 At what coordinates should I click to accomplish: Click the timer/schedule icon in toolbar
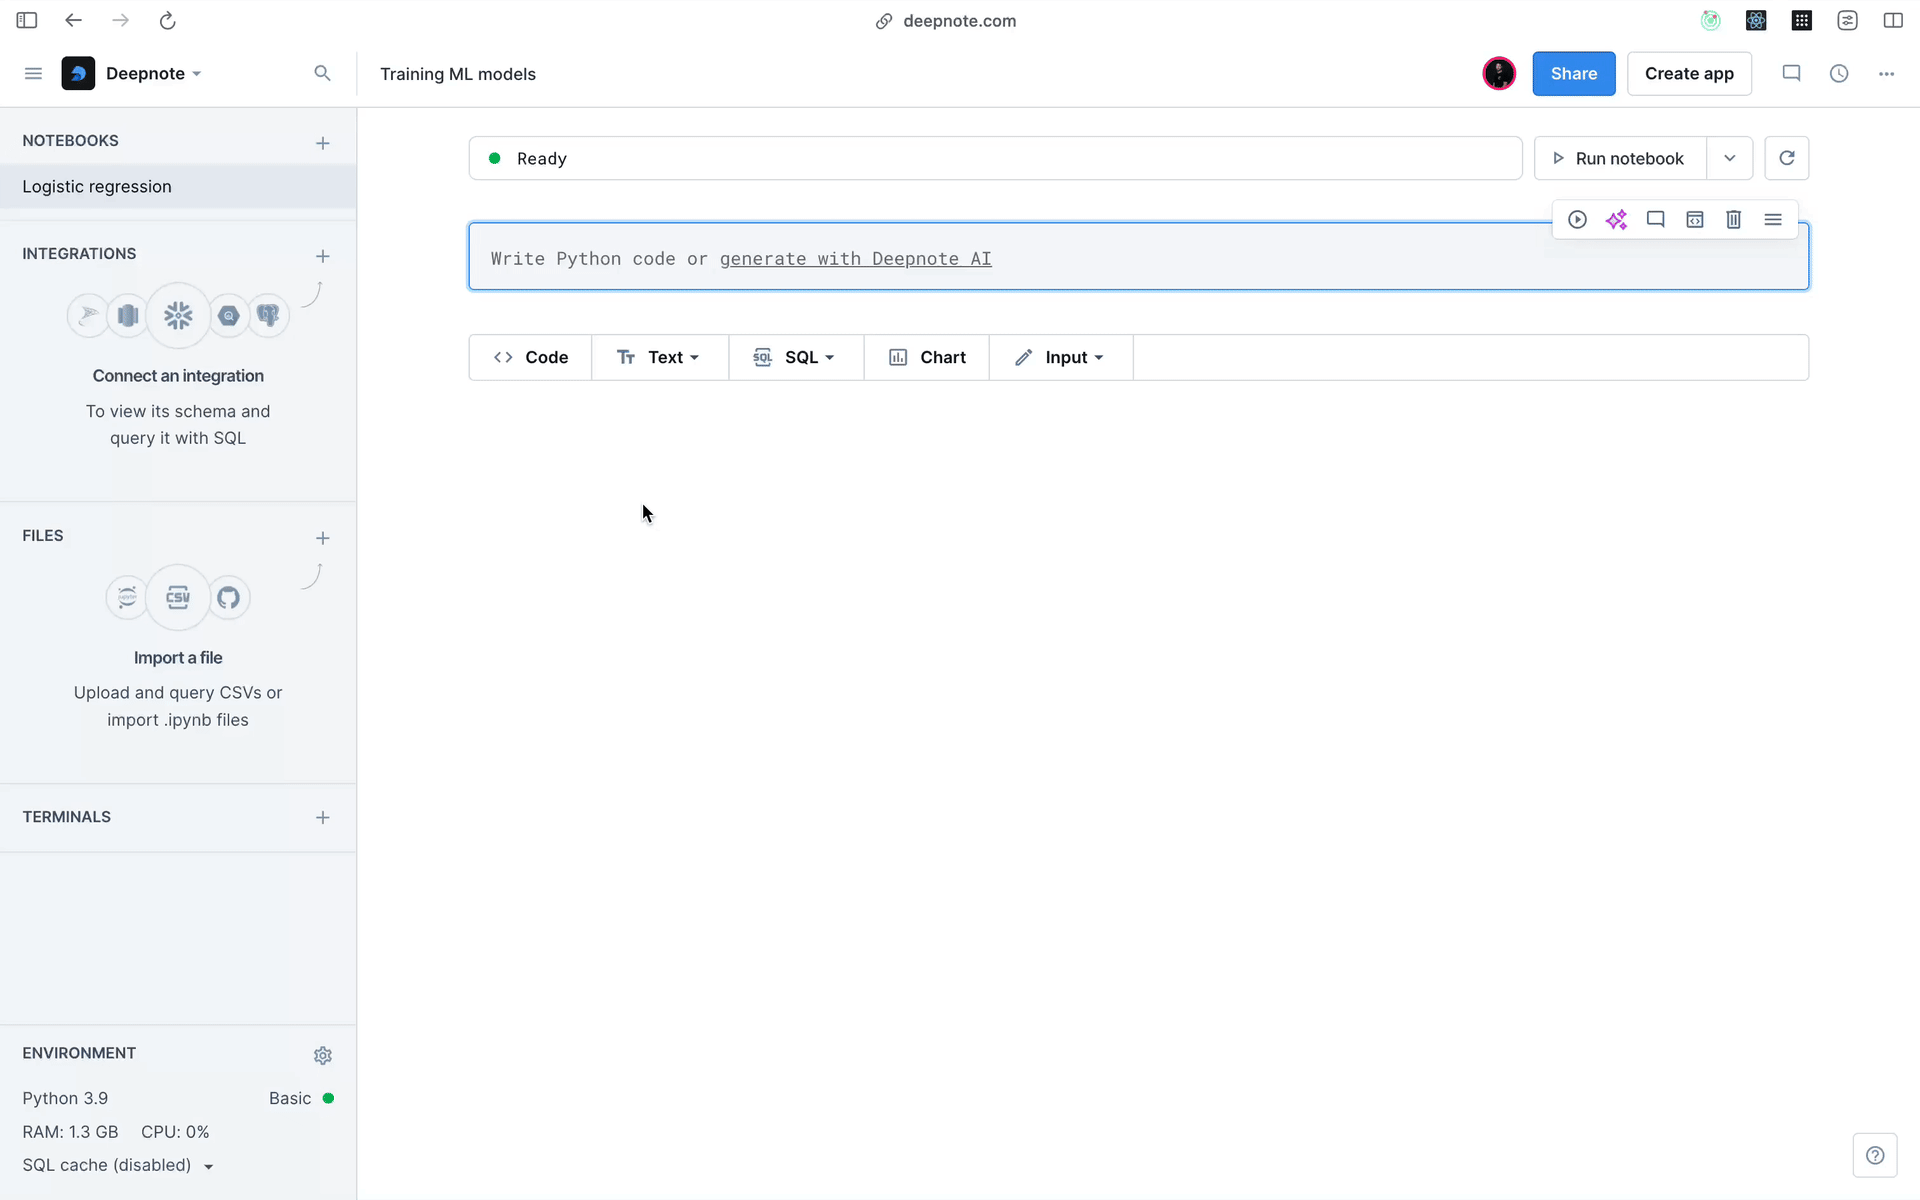(x=1838, y=73)
